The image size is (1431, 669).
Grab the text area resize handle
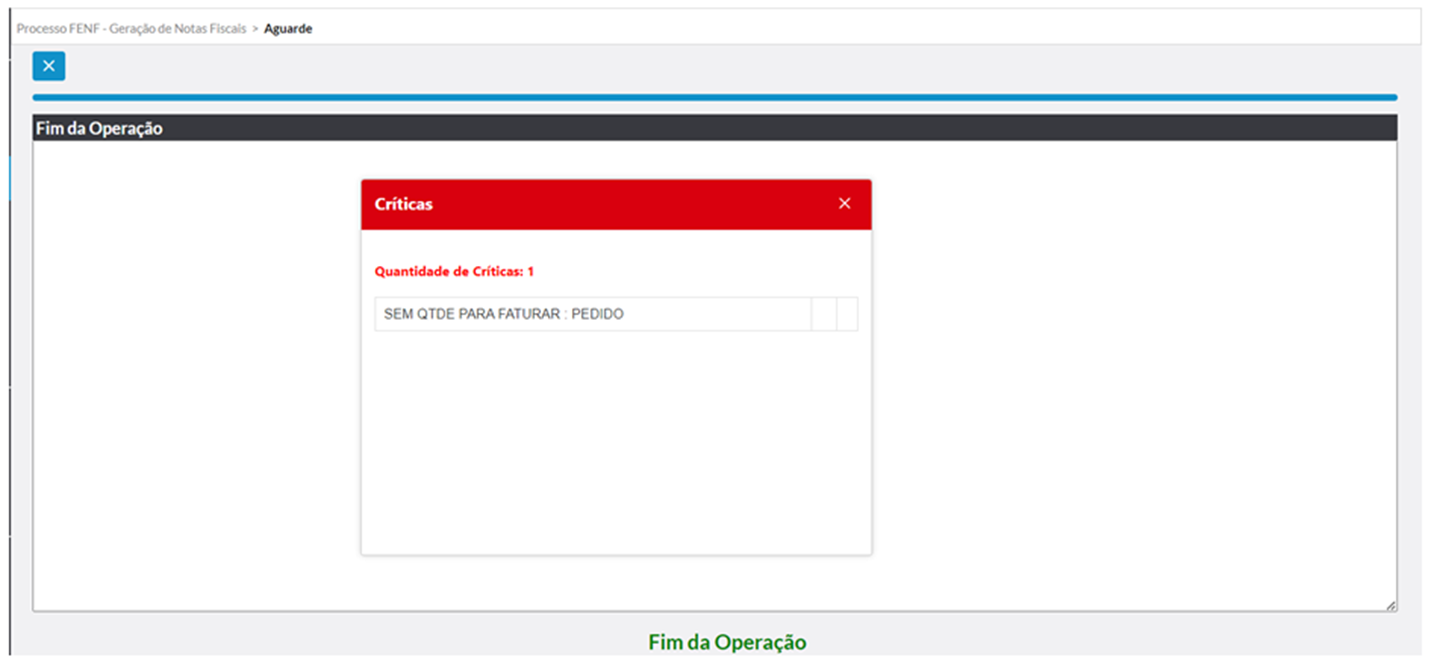[1390, 605]
